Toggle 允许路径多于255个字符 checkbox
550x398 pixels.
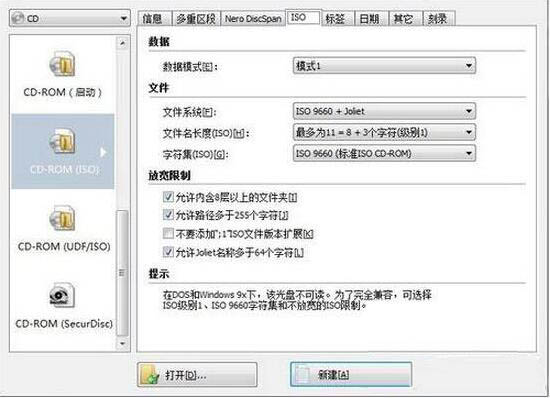click(x=168, y=214)
